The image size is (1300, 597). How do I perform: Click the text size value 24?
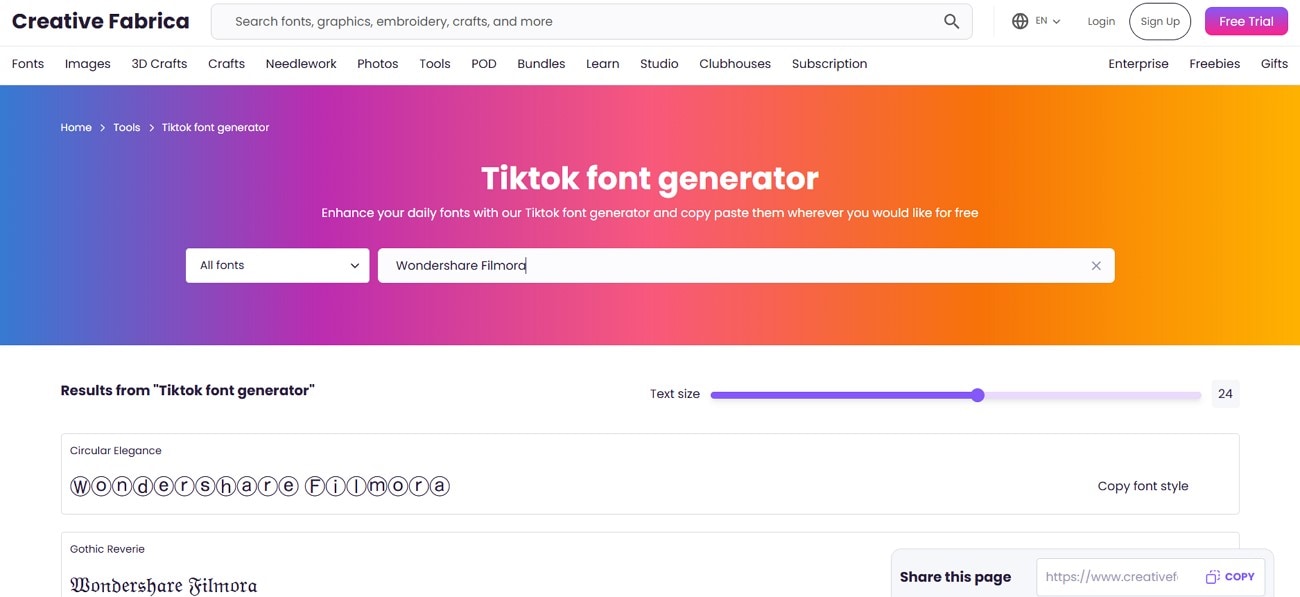click(x=1225, y=394)
